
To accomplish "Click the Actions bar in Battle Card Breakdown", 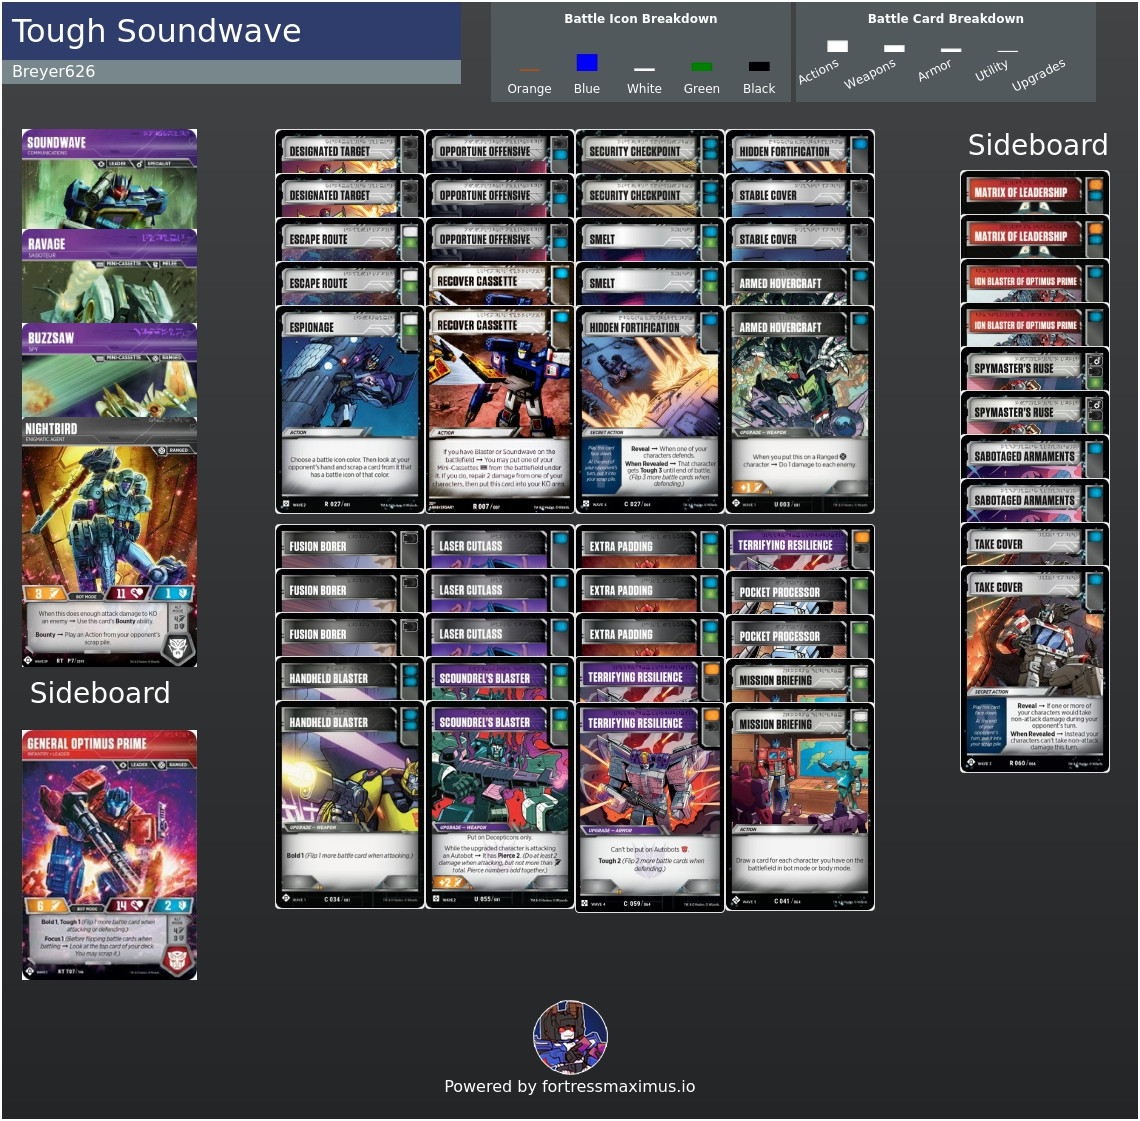I will [x=838, y=46].
